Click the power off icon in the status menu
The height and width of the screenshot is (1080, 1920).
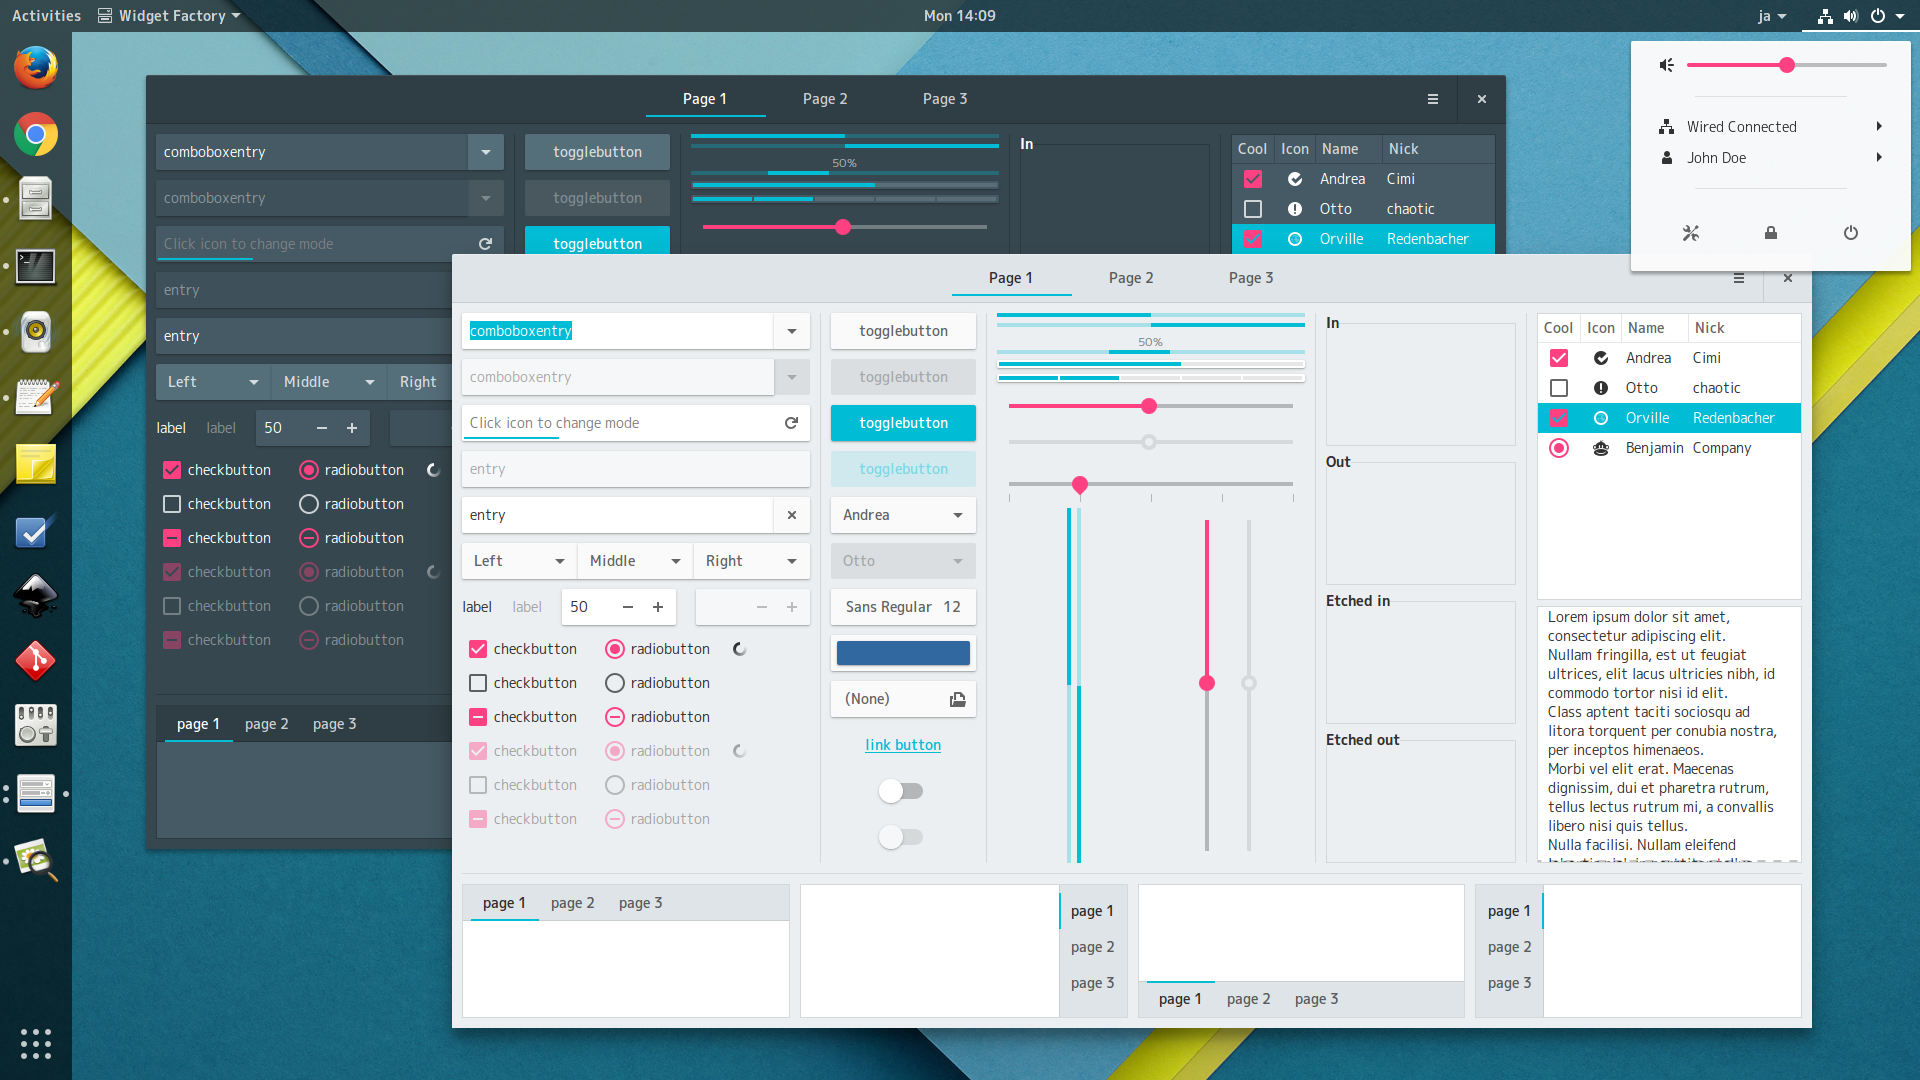[x=1851, y=233]
